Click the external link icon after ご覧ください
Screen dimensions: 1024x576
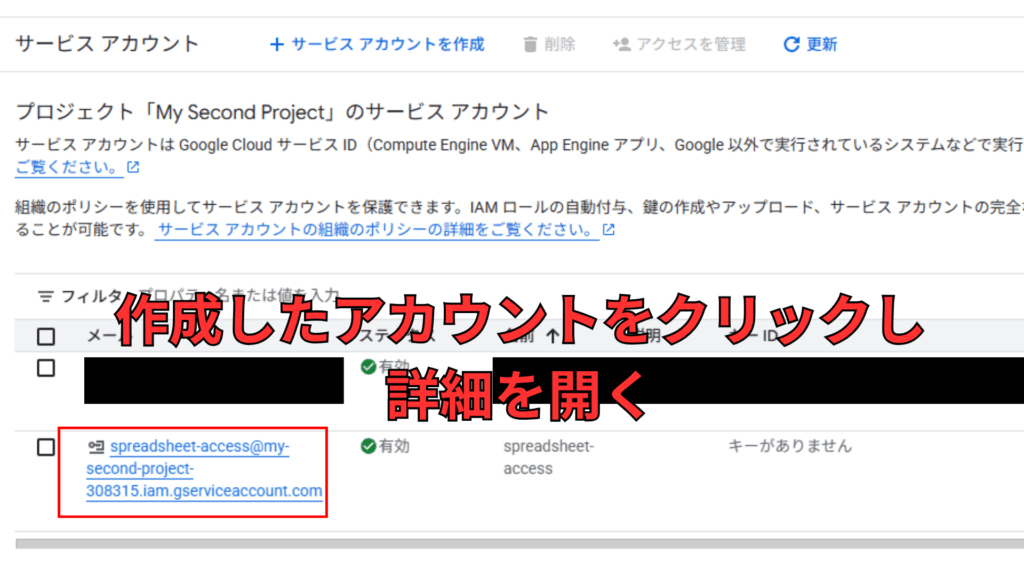click(x=133, y=167)
